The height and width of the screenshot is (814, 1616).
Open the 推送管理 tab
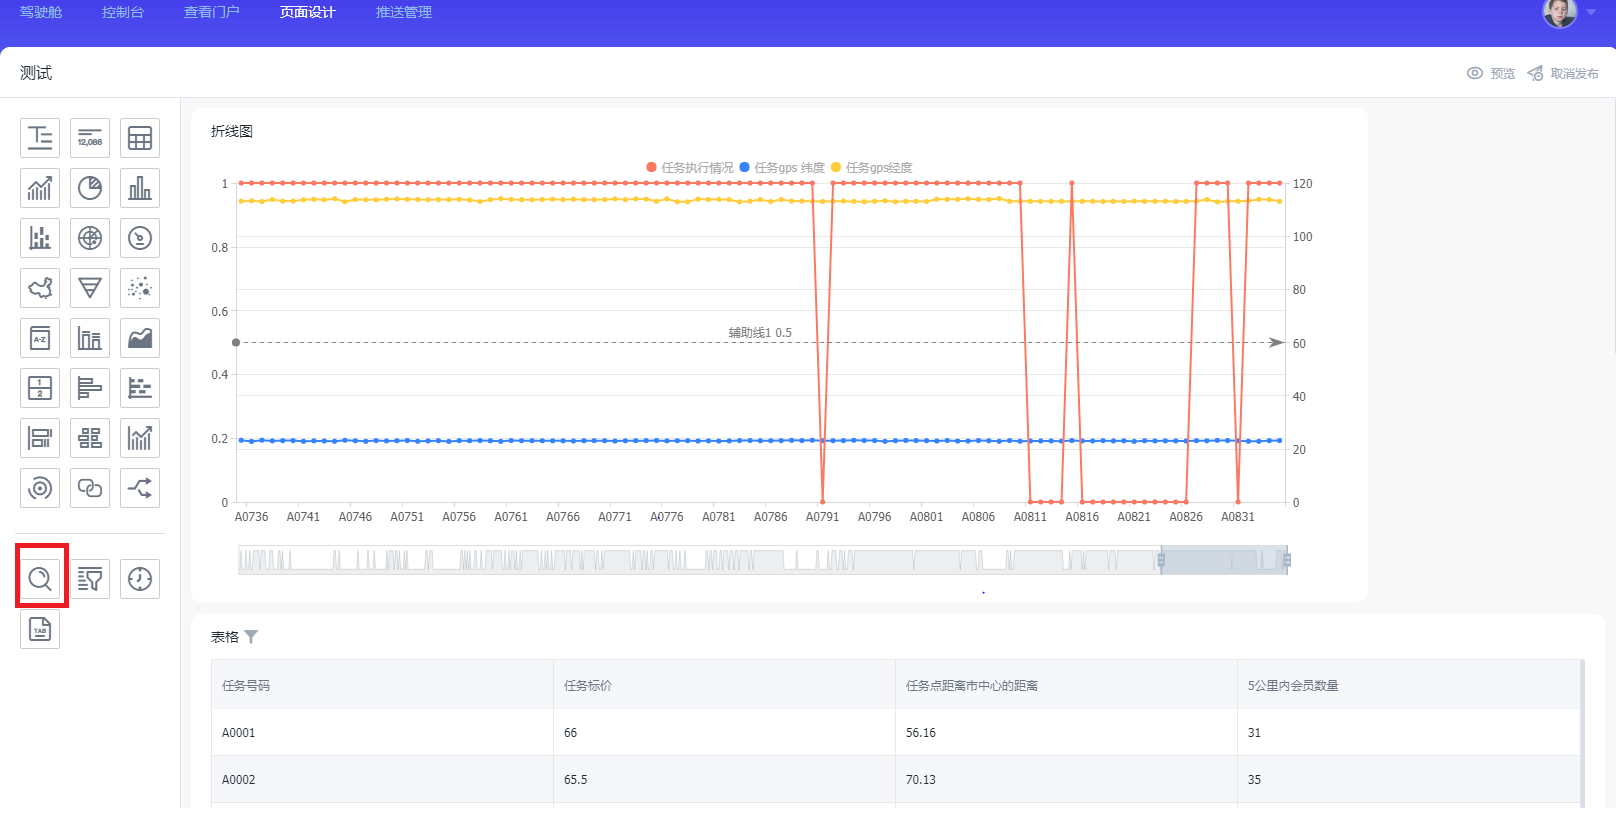pyautogui.click(x=404, y=13)
